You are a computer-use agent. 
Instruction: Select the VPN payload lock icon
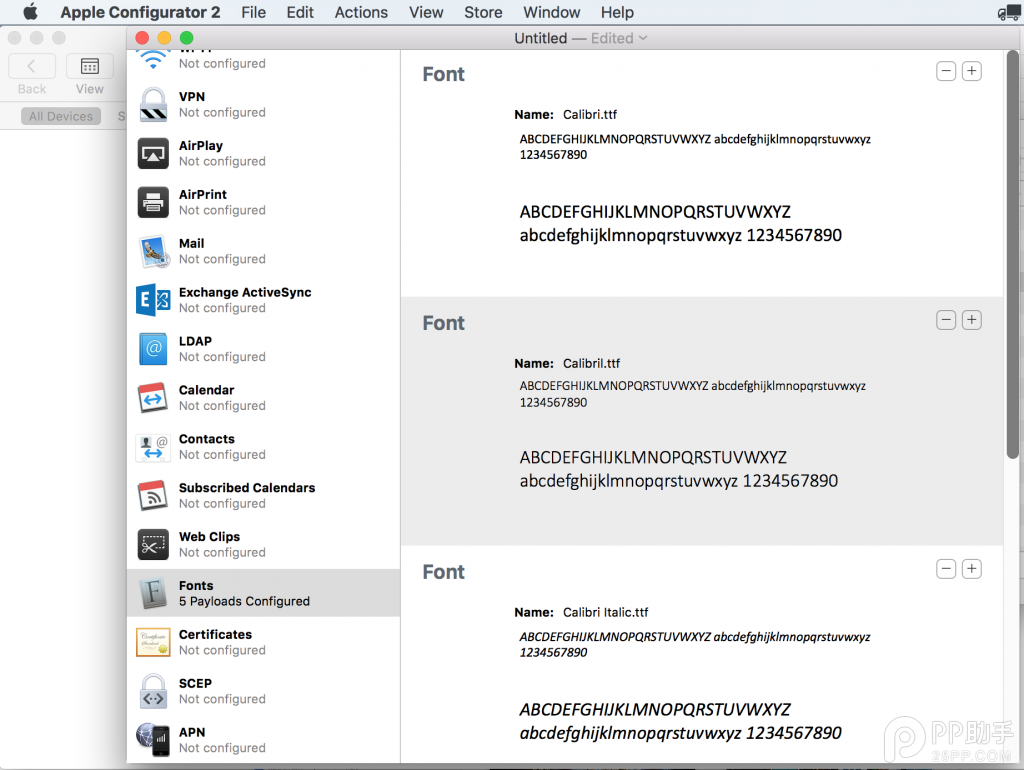pos(153,104)
